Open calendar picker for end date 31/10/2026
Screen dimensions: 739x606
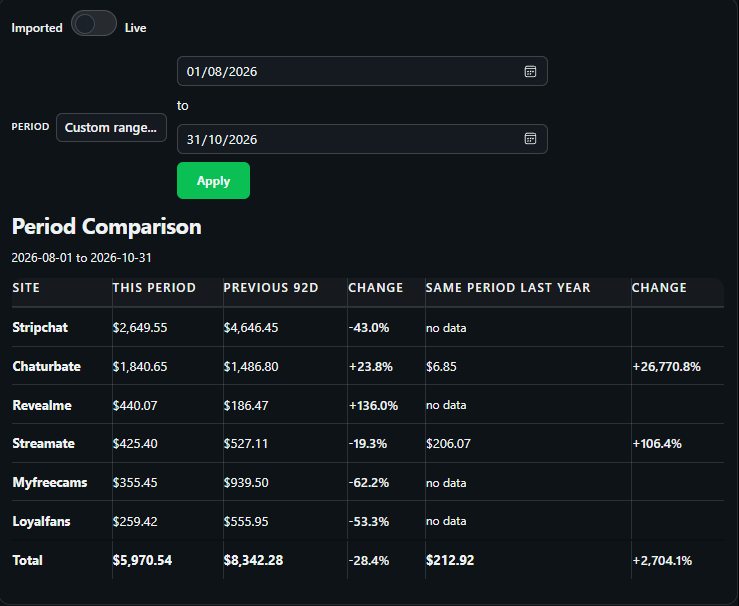tap(530, 139)
